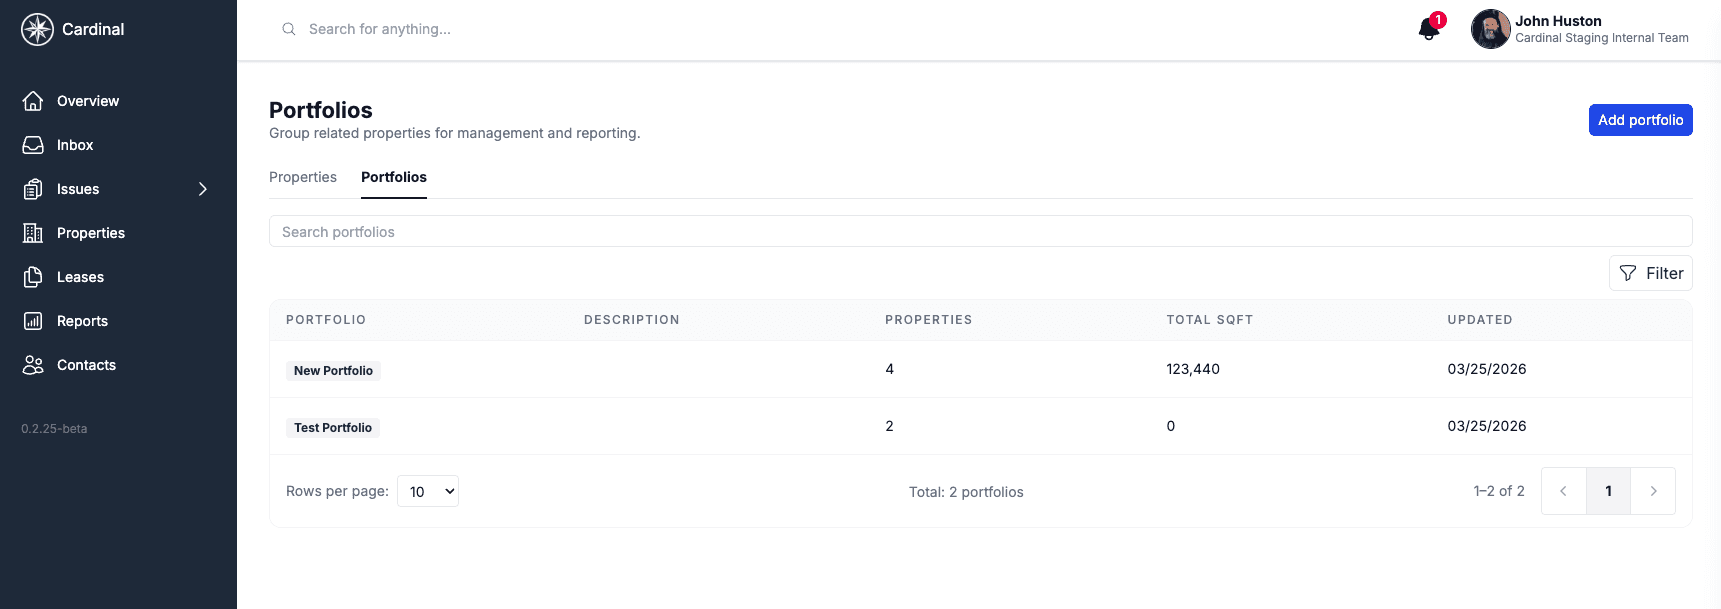Open Issues label in the sidebar
Viewport: 1721px width, 609px height.
tap(78, 189)
